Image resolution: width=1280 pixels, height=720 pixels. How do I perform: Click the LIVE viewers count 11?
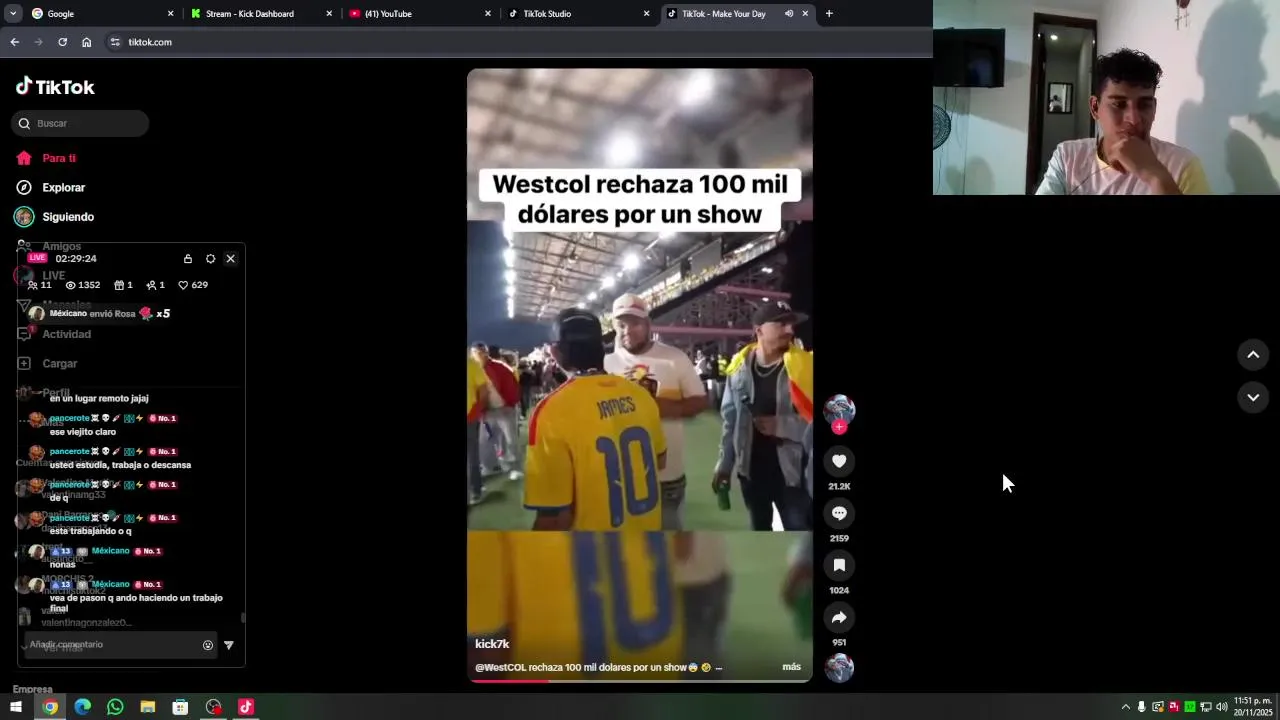[x=40, y=285]
